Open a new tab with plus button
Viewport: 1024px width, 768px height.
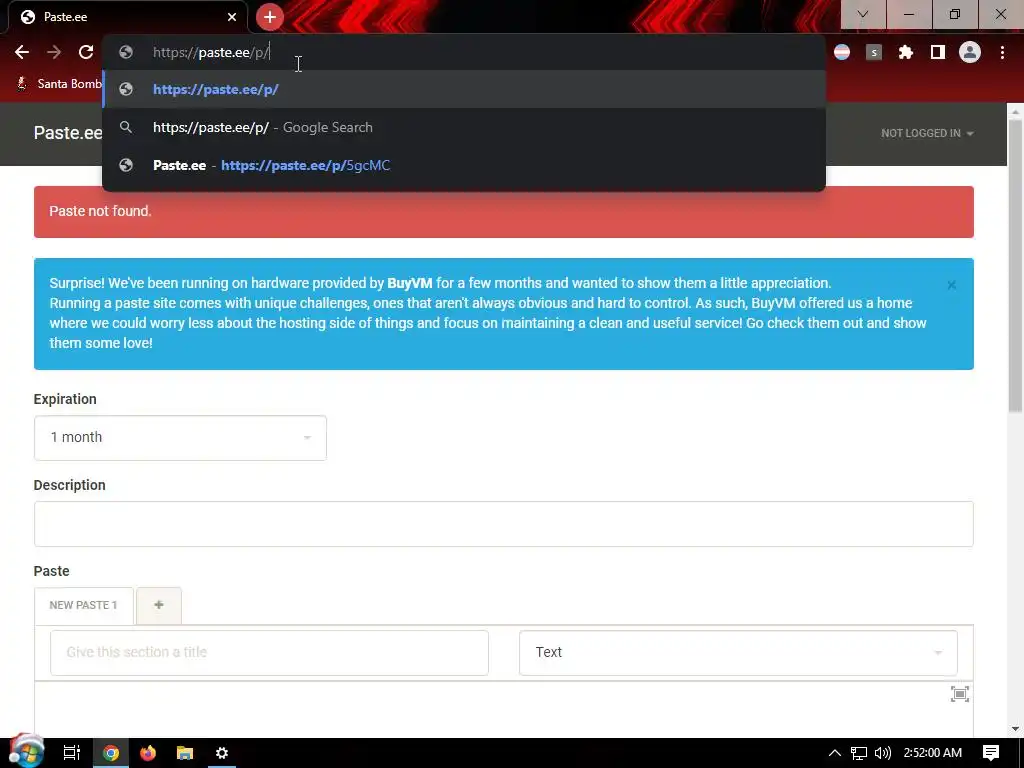(x=270, y=17)
